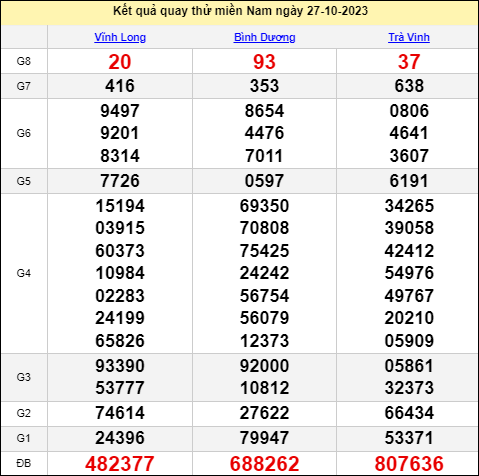Click G4 number 15194 in Vĩnh Long

click(120, 206)
